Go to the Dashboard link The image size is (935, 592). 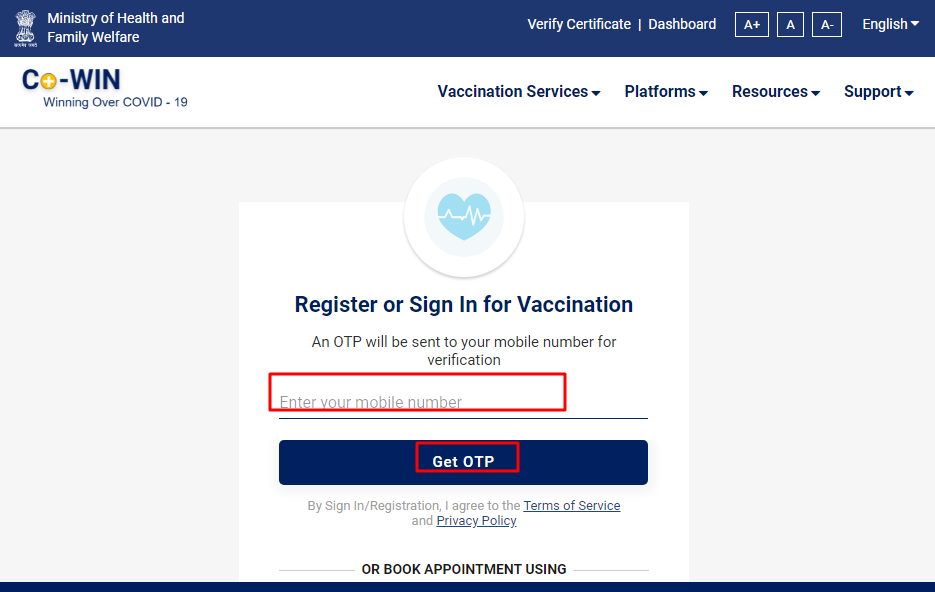pyautogui.click(x=682, y=24)
